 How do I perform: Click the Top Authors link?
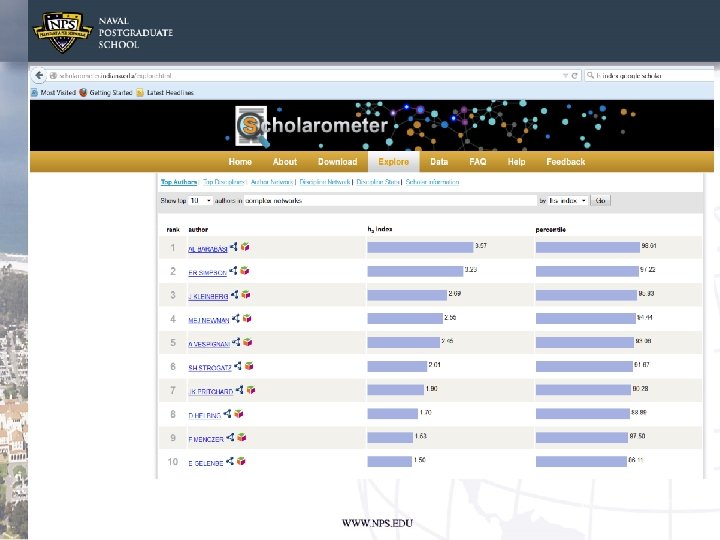pos(179,182)
